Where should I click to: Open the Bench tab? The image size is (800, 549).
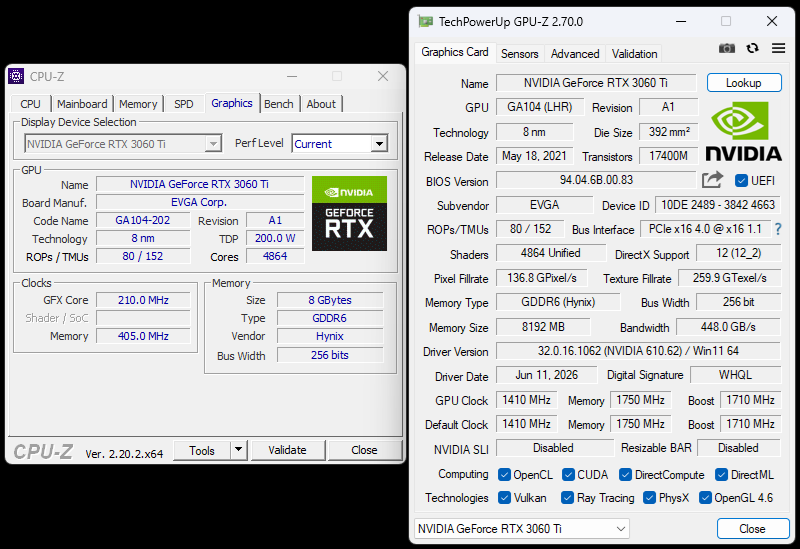point(279,104)
